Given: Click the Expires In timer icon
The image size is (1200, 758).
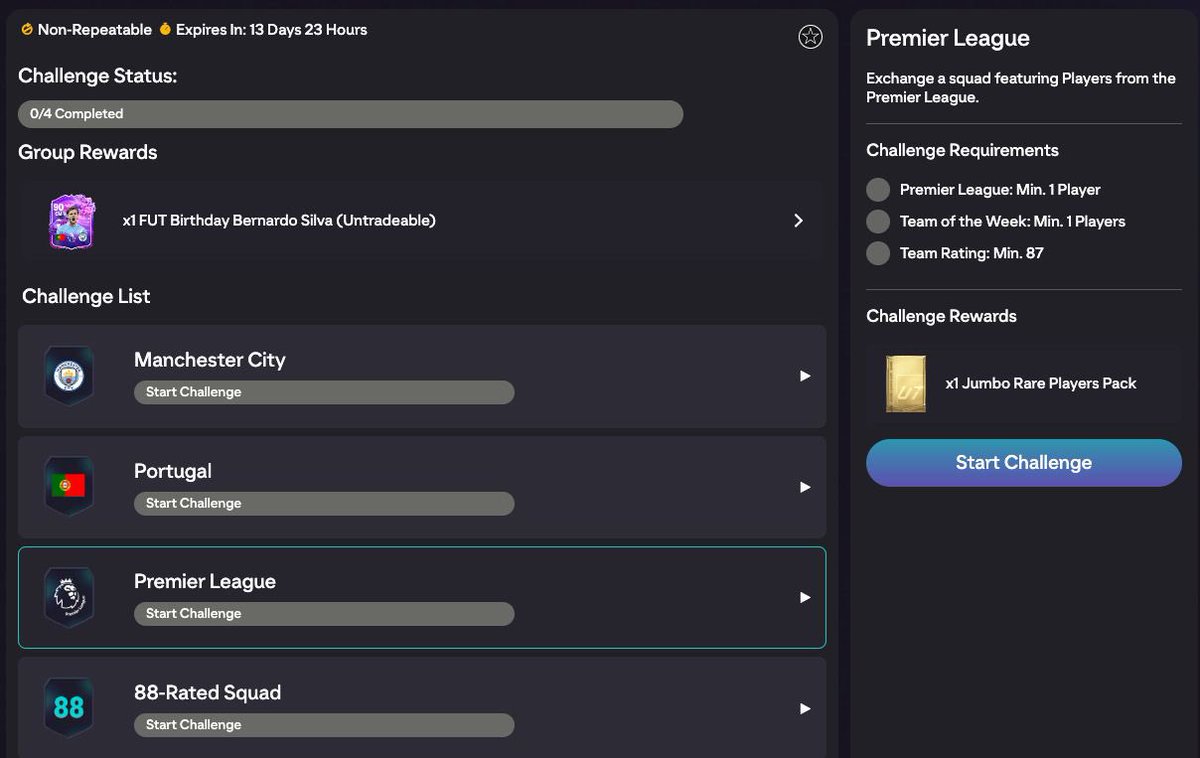Looking at the screenshot, I should [165, 30].
